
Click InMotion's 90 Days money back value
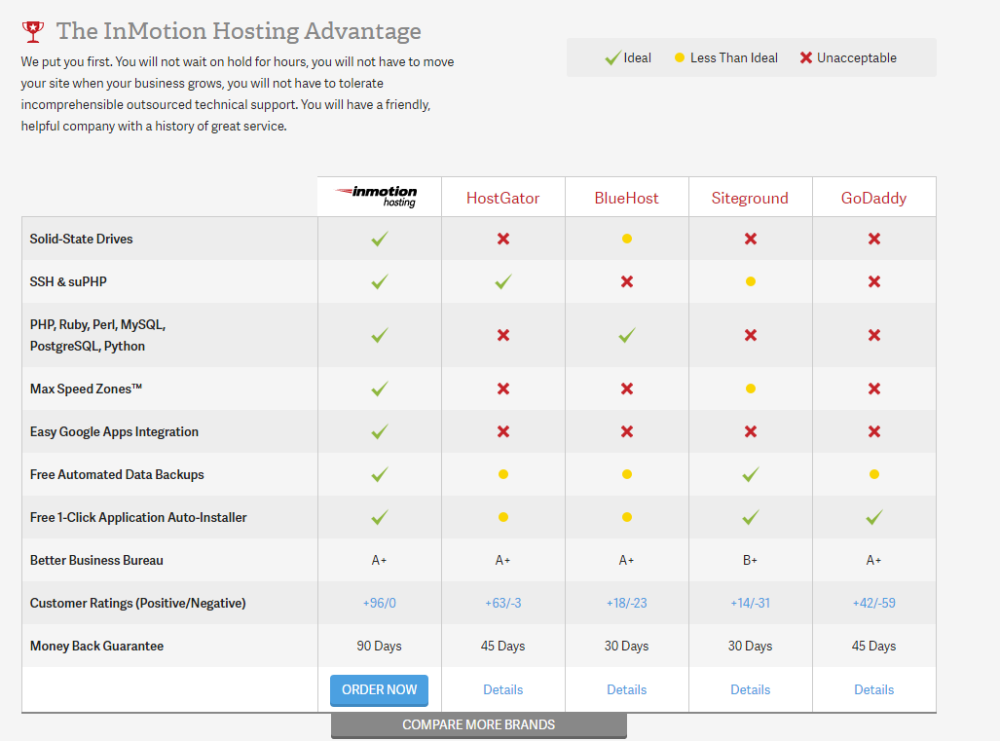point(379,646)
